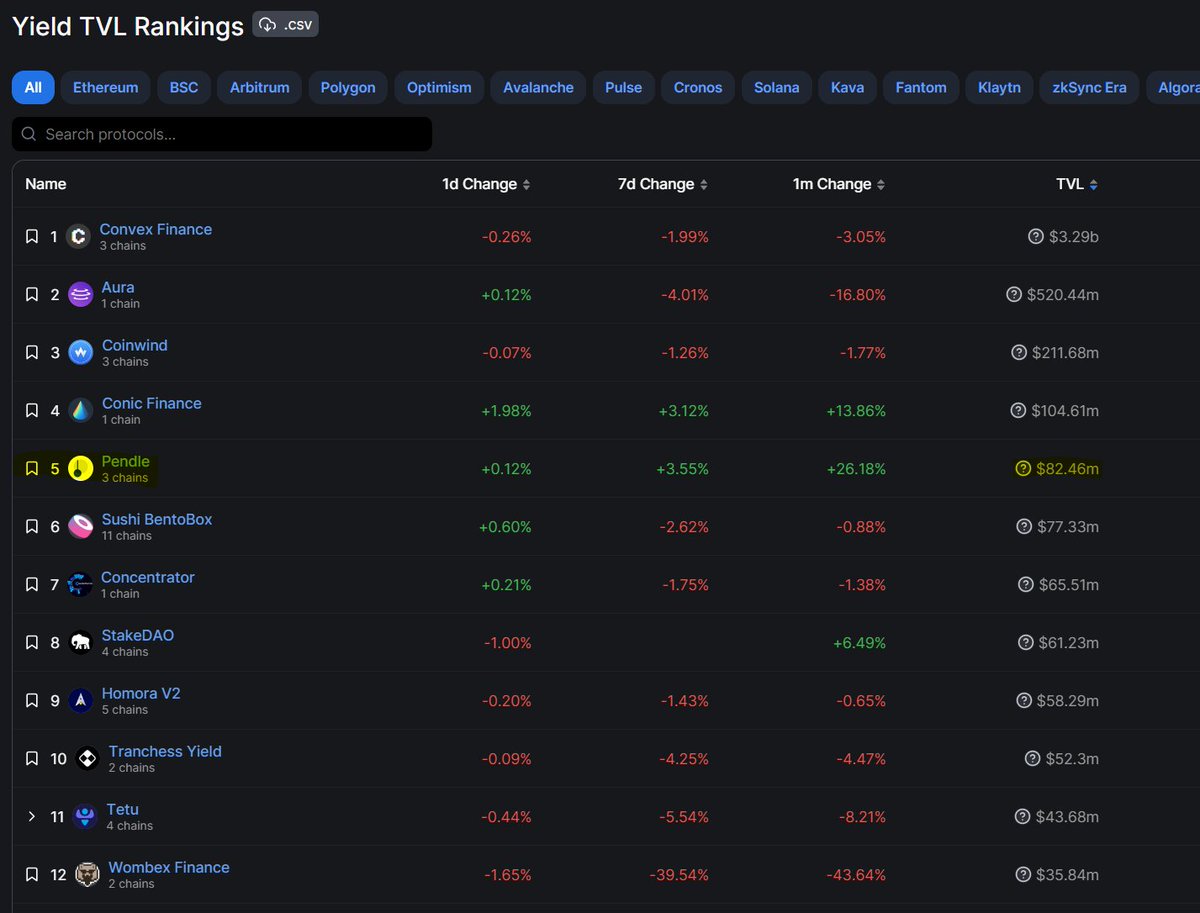Filter by Cronos chain

coord(698,87)
